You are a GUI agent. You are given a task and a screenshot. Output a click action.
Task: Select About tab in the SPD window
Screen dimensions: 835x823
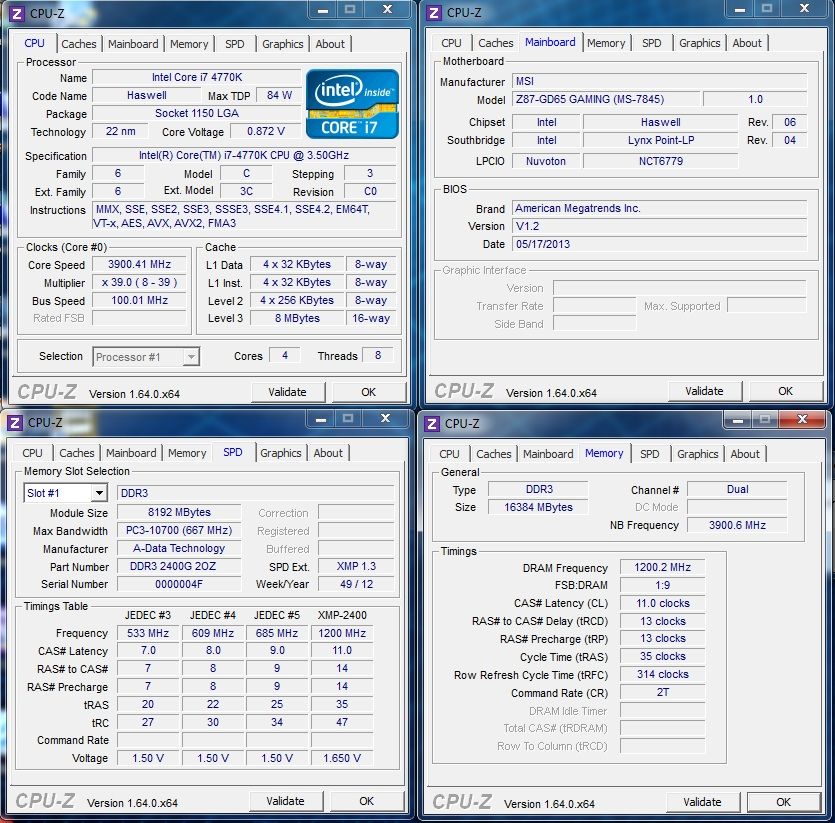click(x=328, y=453)
